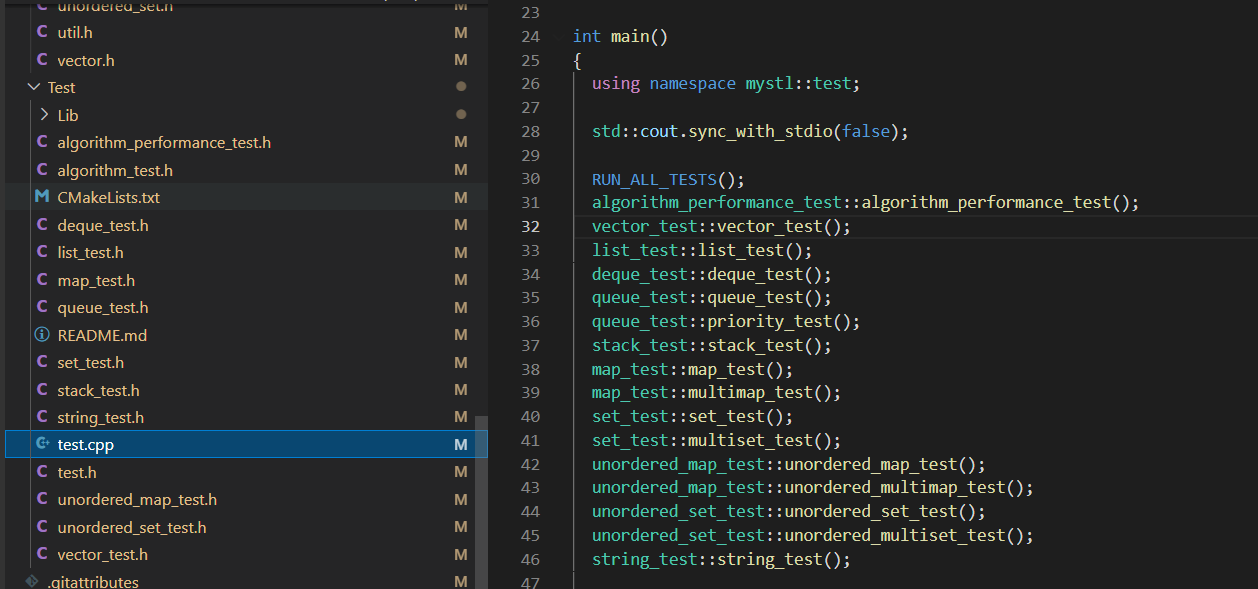Open algorithm_test.h file
This screenshot has width=1258, height=589.
click(x=115, y=170)
